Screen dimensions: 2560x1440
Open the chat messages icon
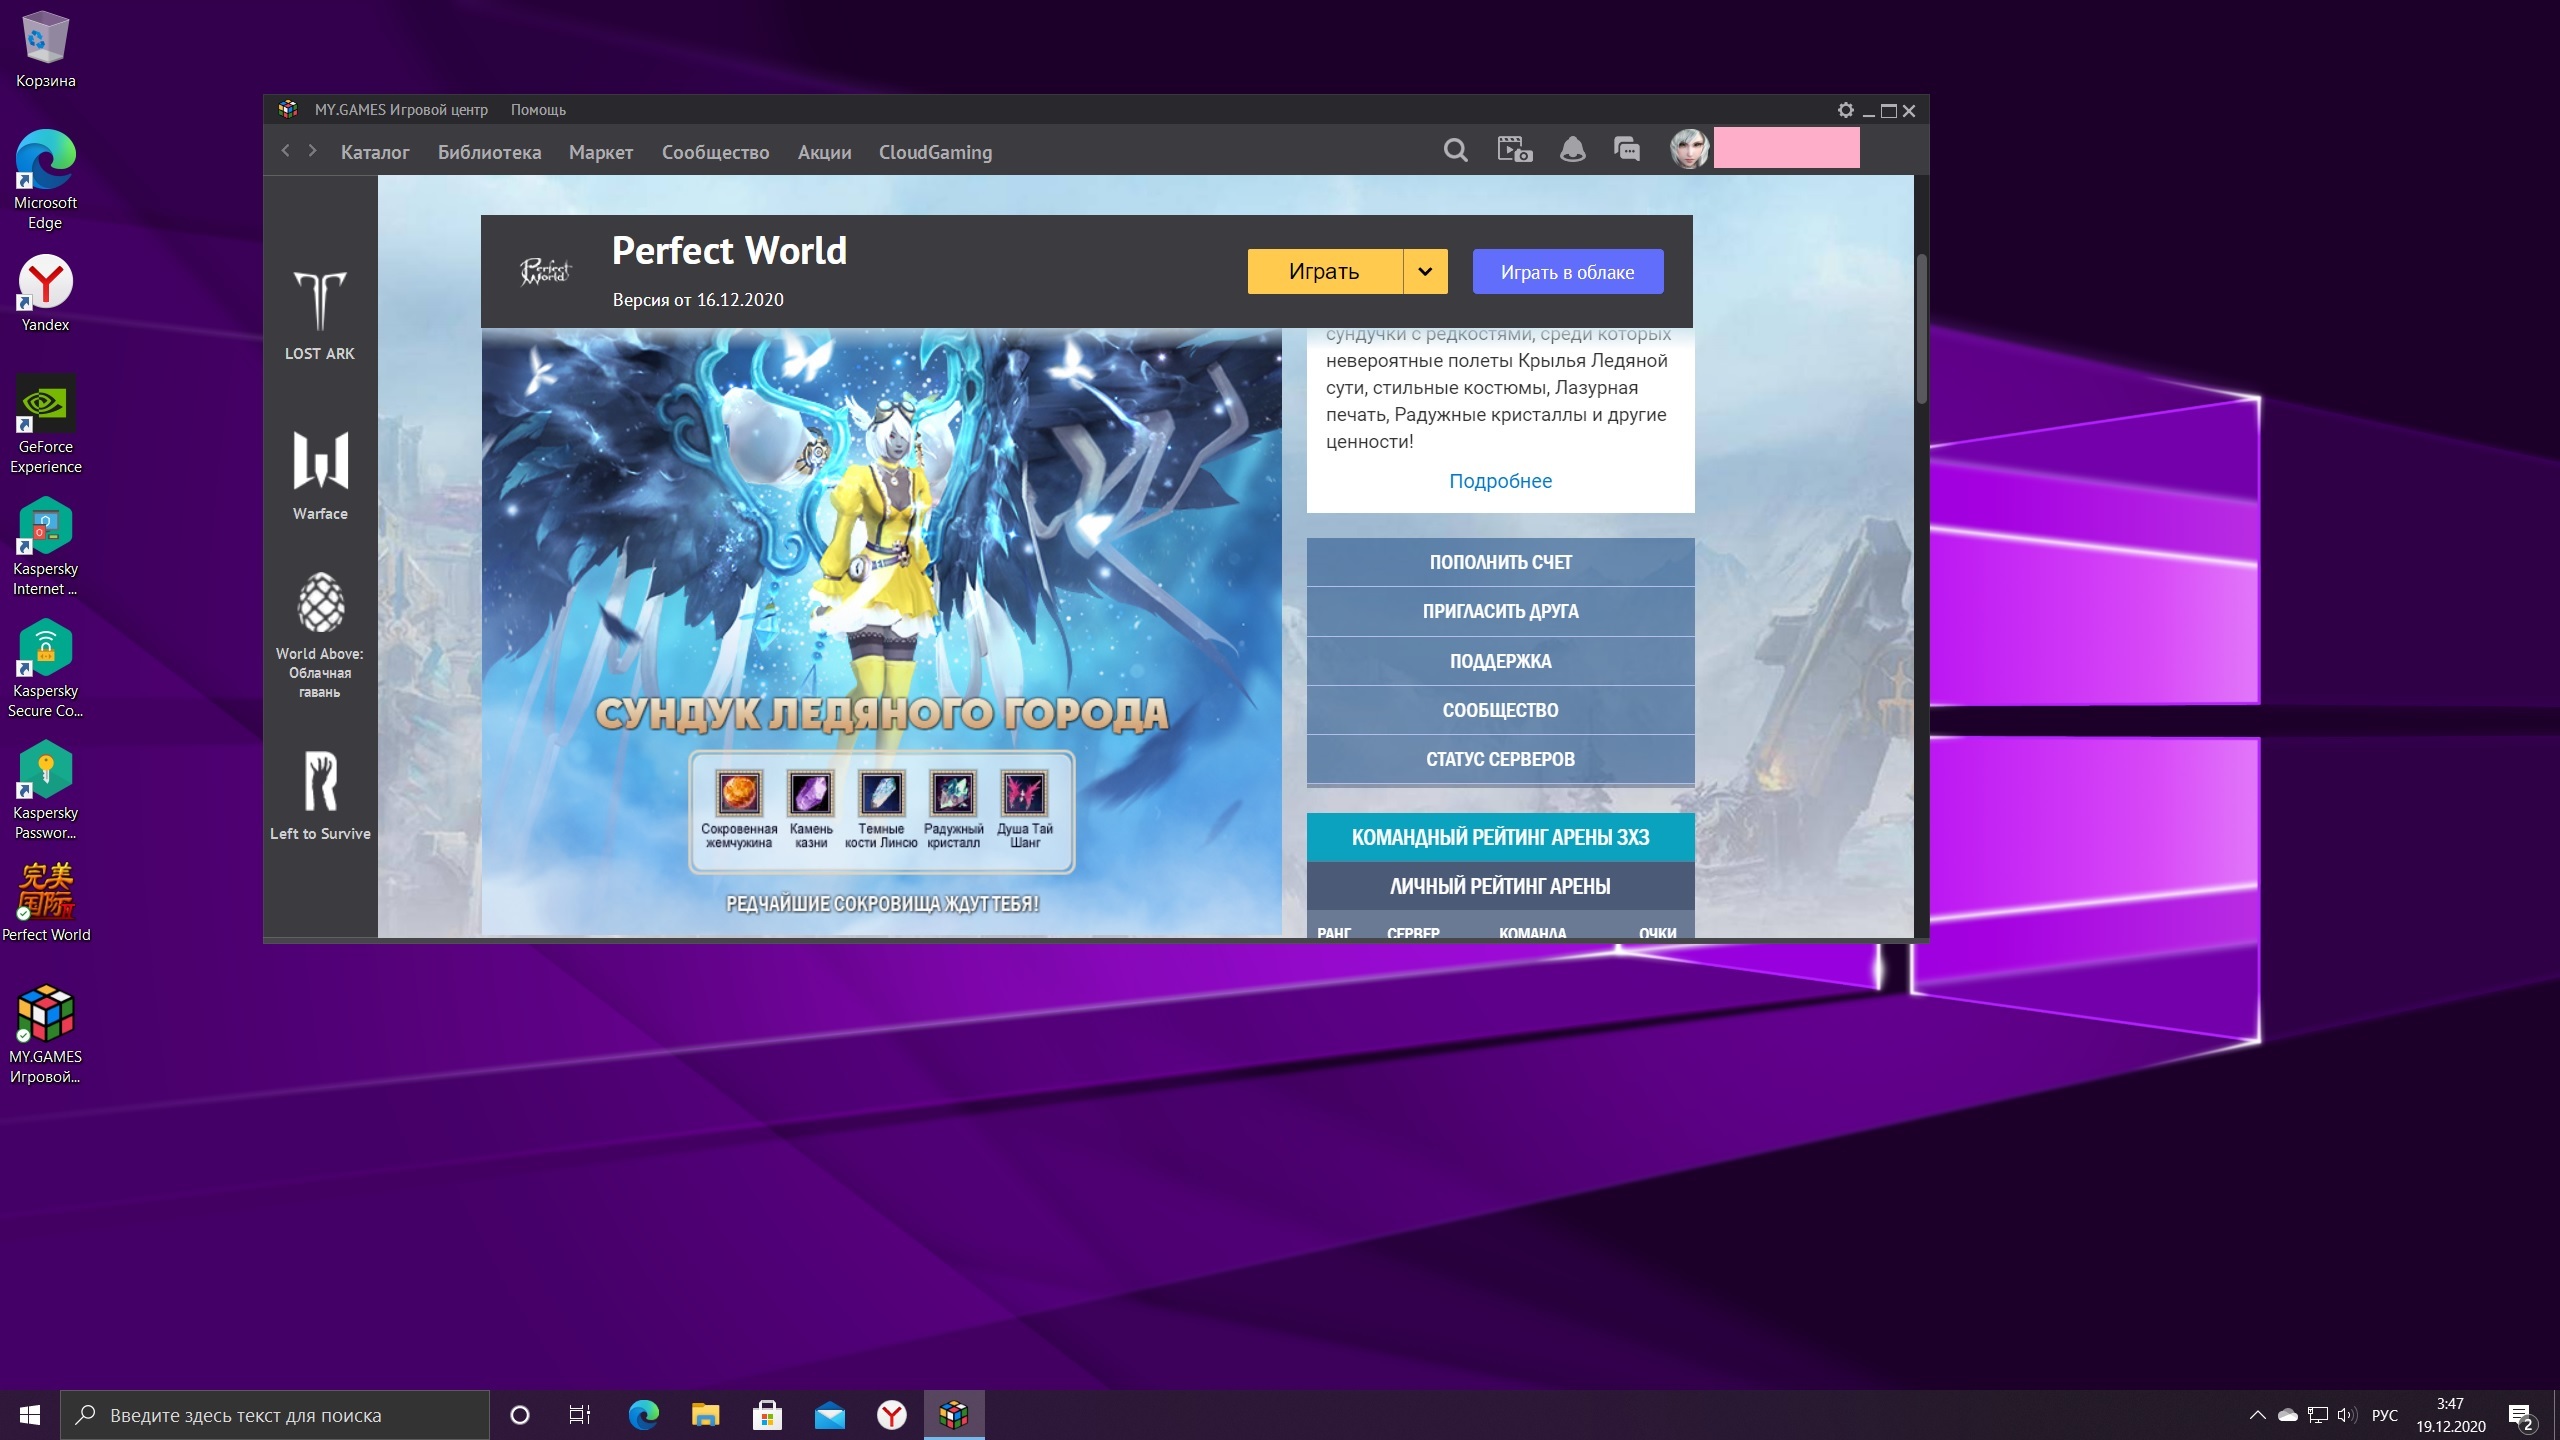[1627, 151]
